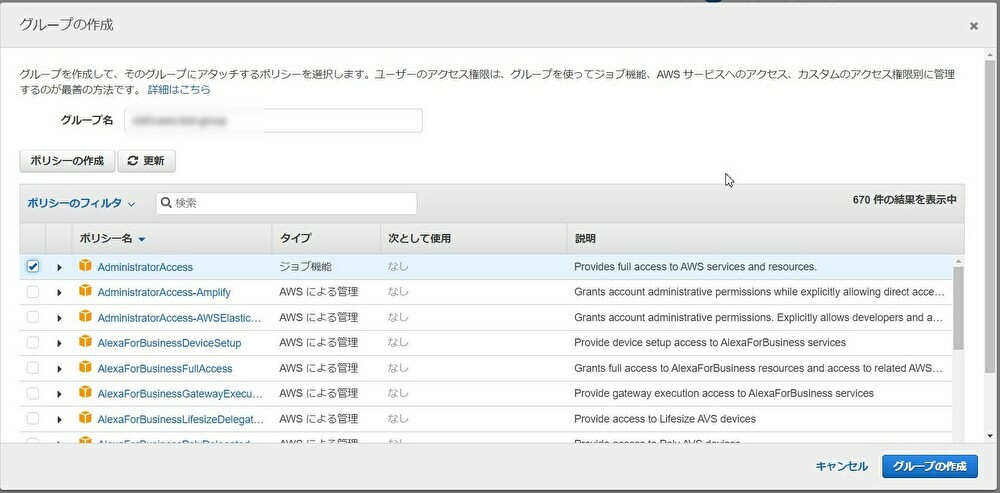Focus the policy 検索 search field
The height and width of the screenshot is (493, 1000).
286,203
